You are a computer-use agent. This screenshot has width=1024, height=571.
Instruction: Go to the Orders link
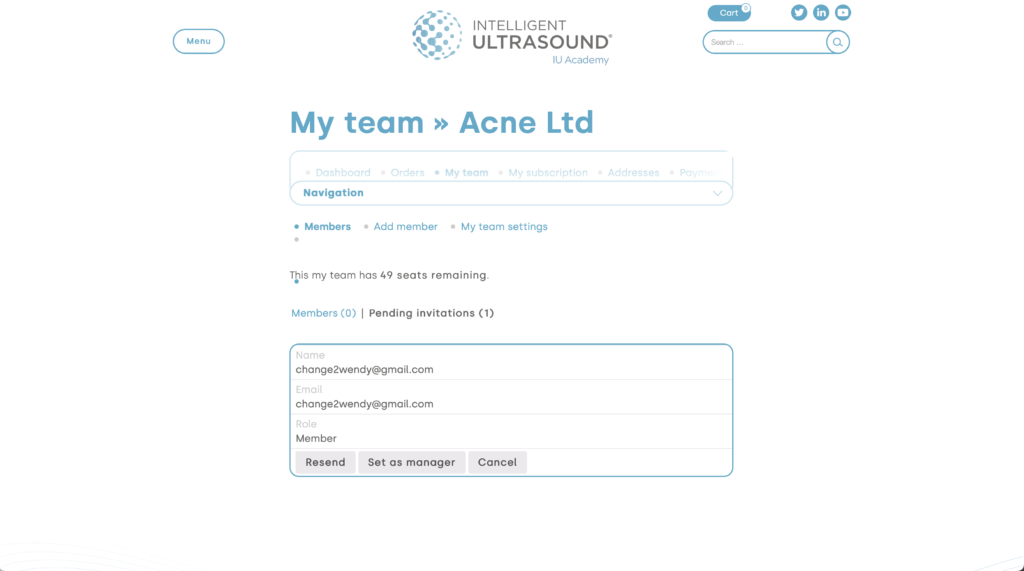pyautogui.click(x=407, y=173)
